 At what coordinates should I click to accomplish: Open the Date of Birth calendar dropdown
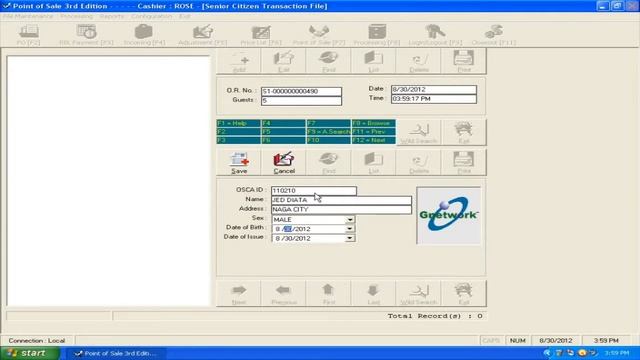[x=350, y=229]
